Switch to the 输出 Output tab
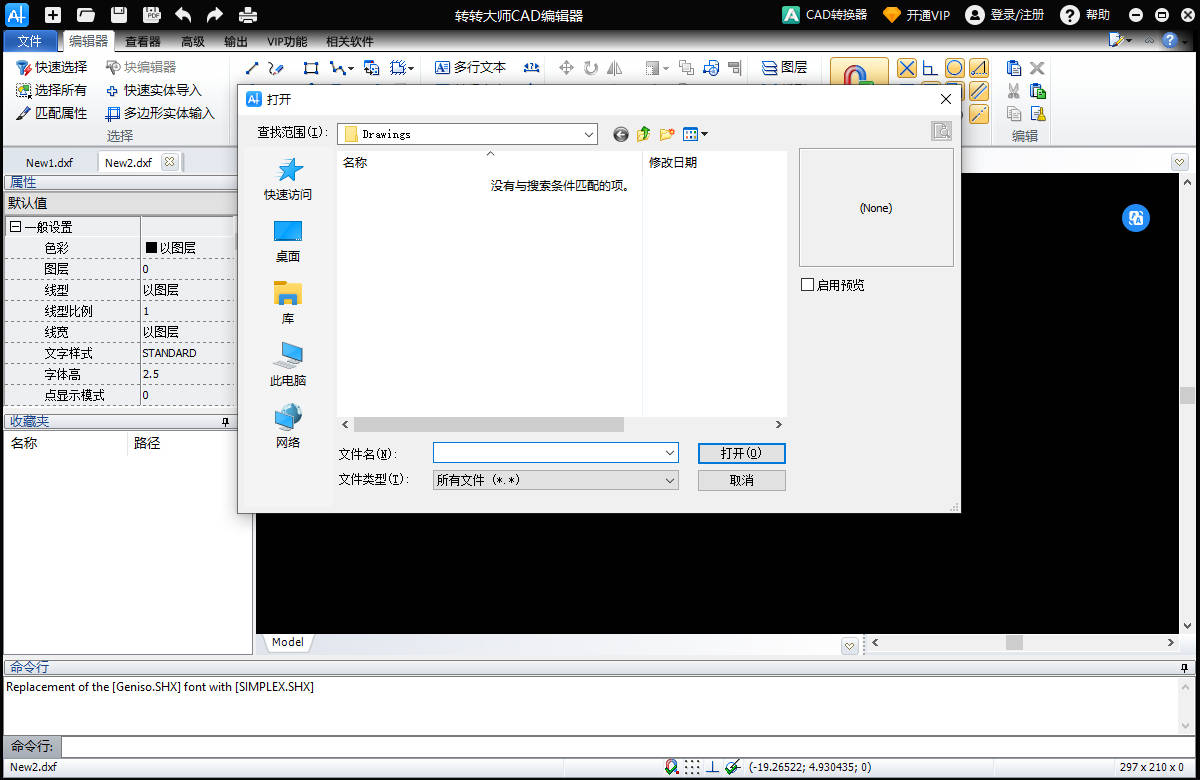 point(236,42)
